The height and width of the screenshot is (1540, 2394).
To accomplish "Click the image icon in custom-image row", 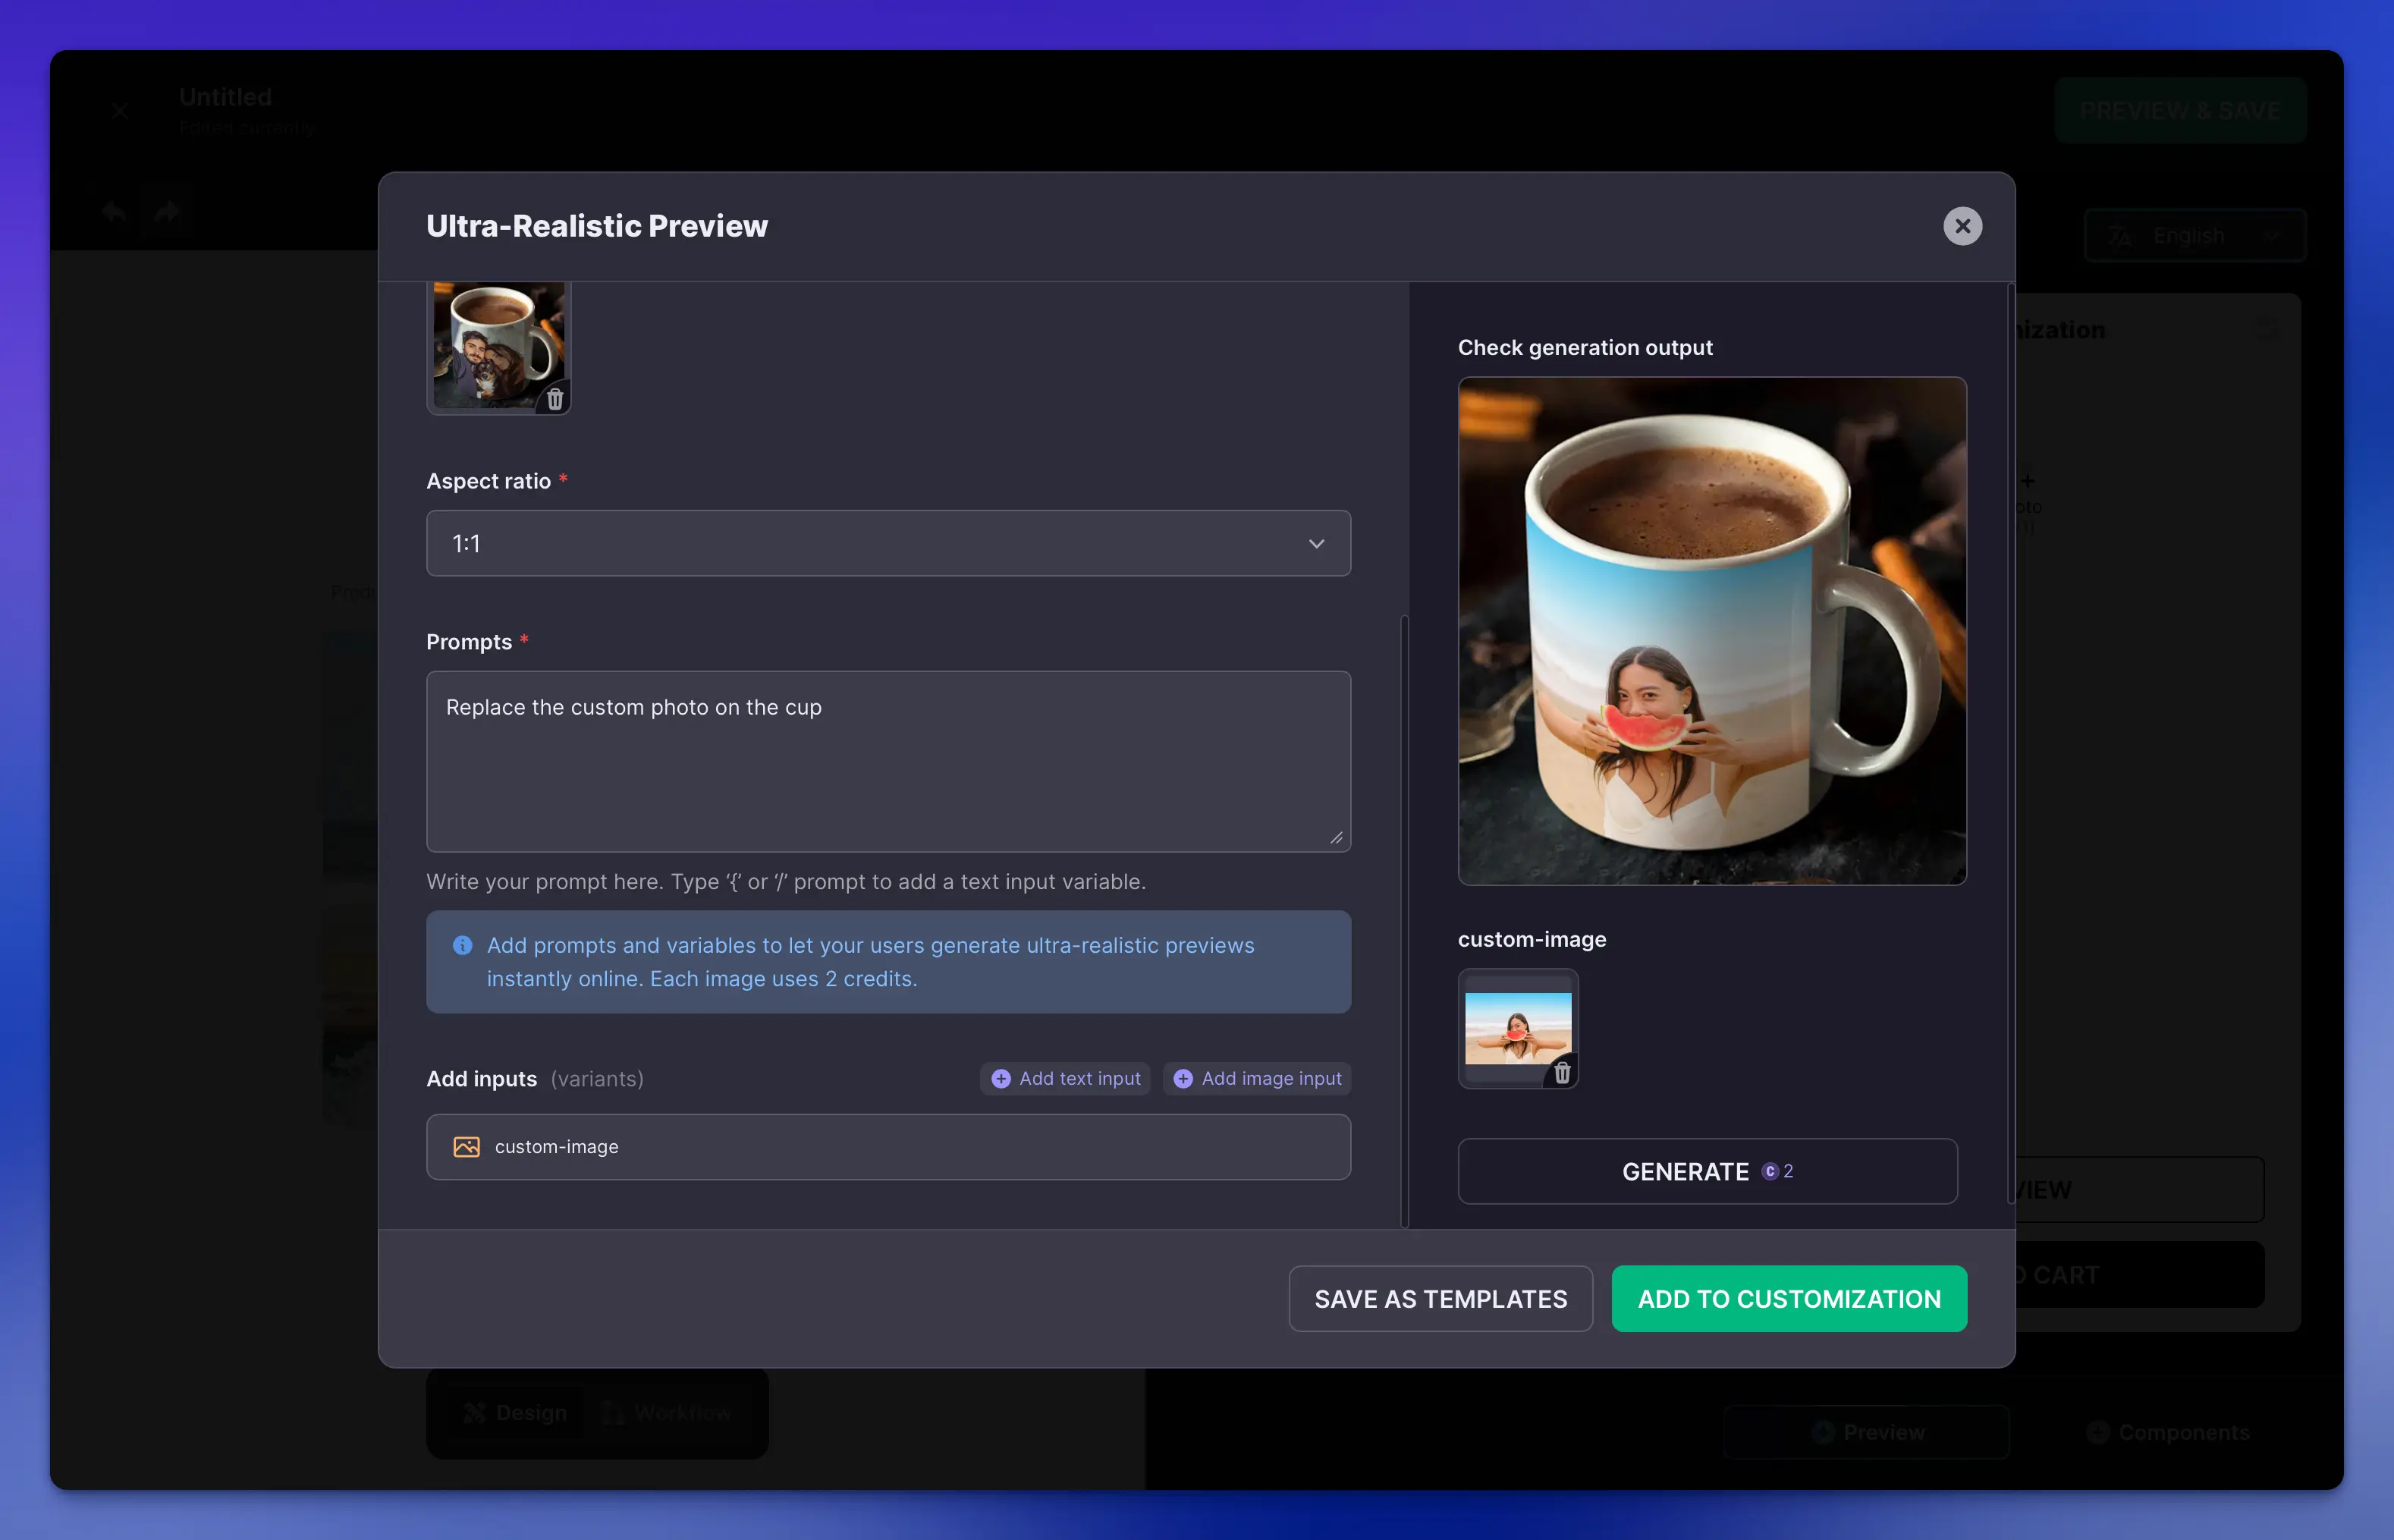I will (x=466, y=1147).
